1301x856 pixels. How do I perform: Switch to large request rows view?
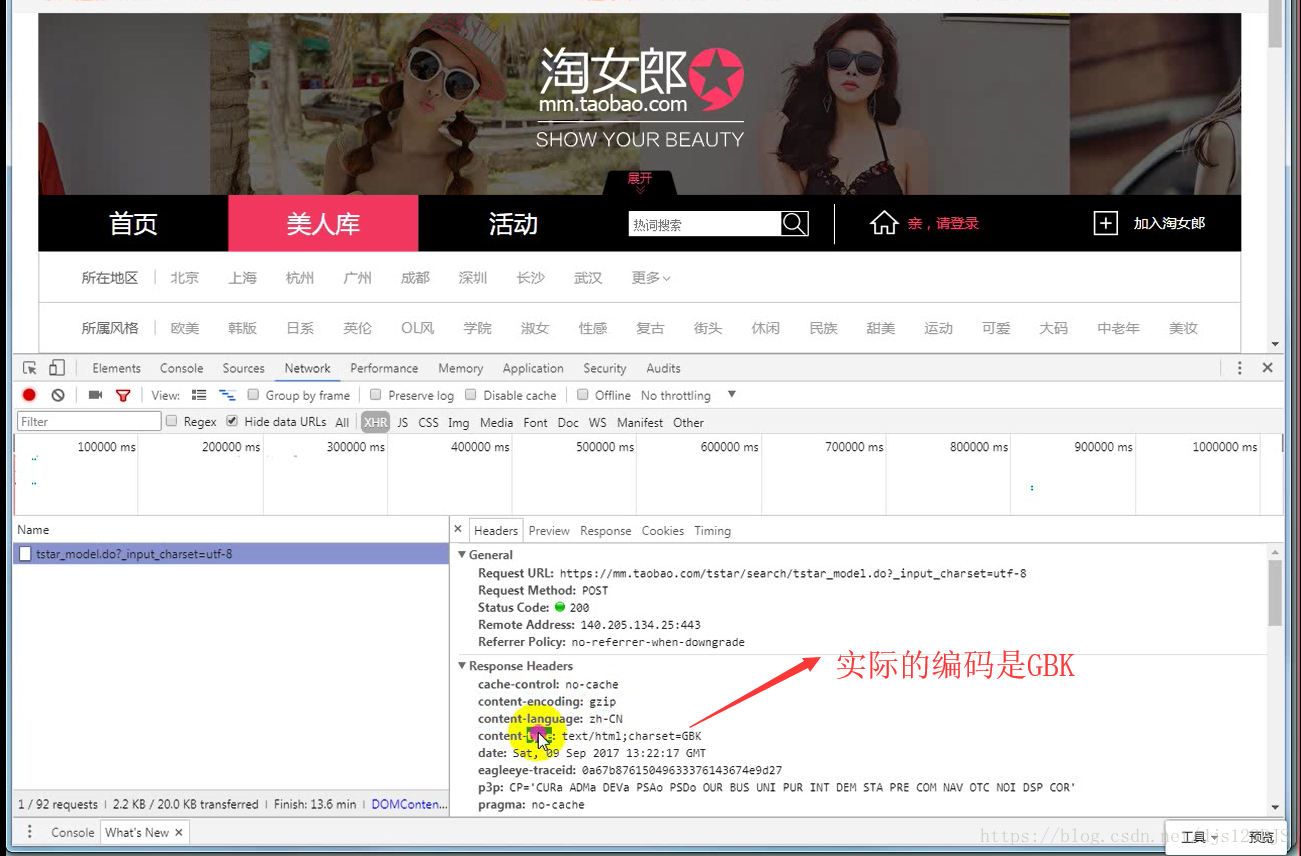199,395
